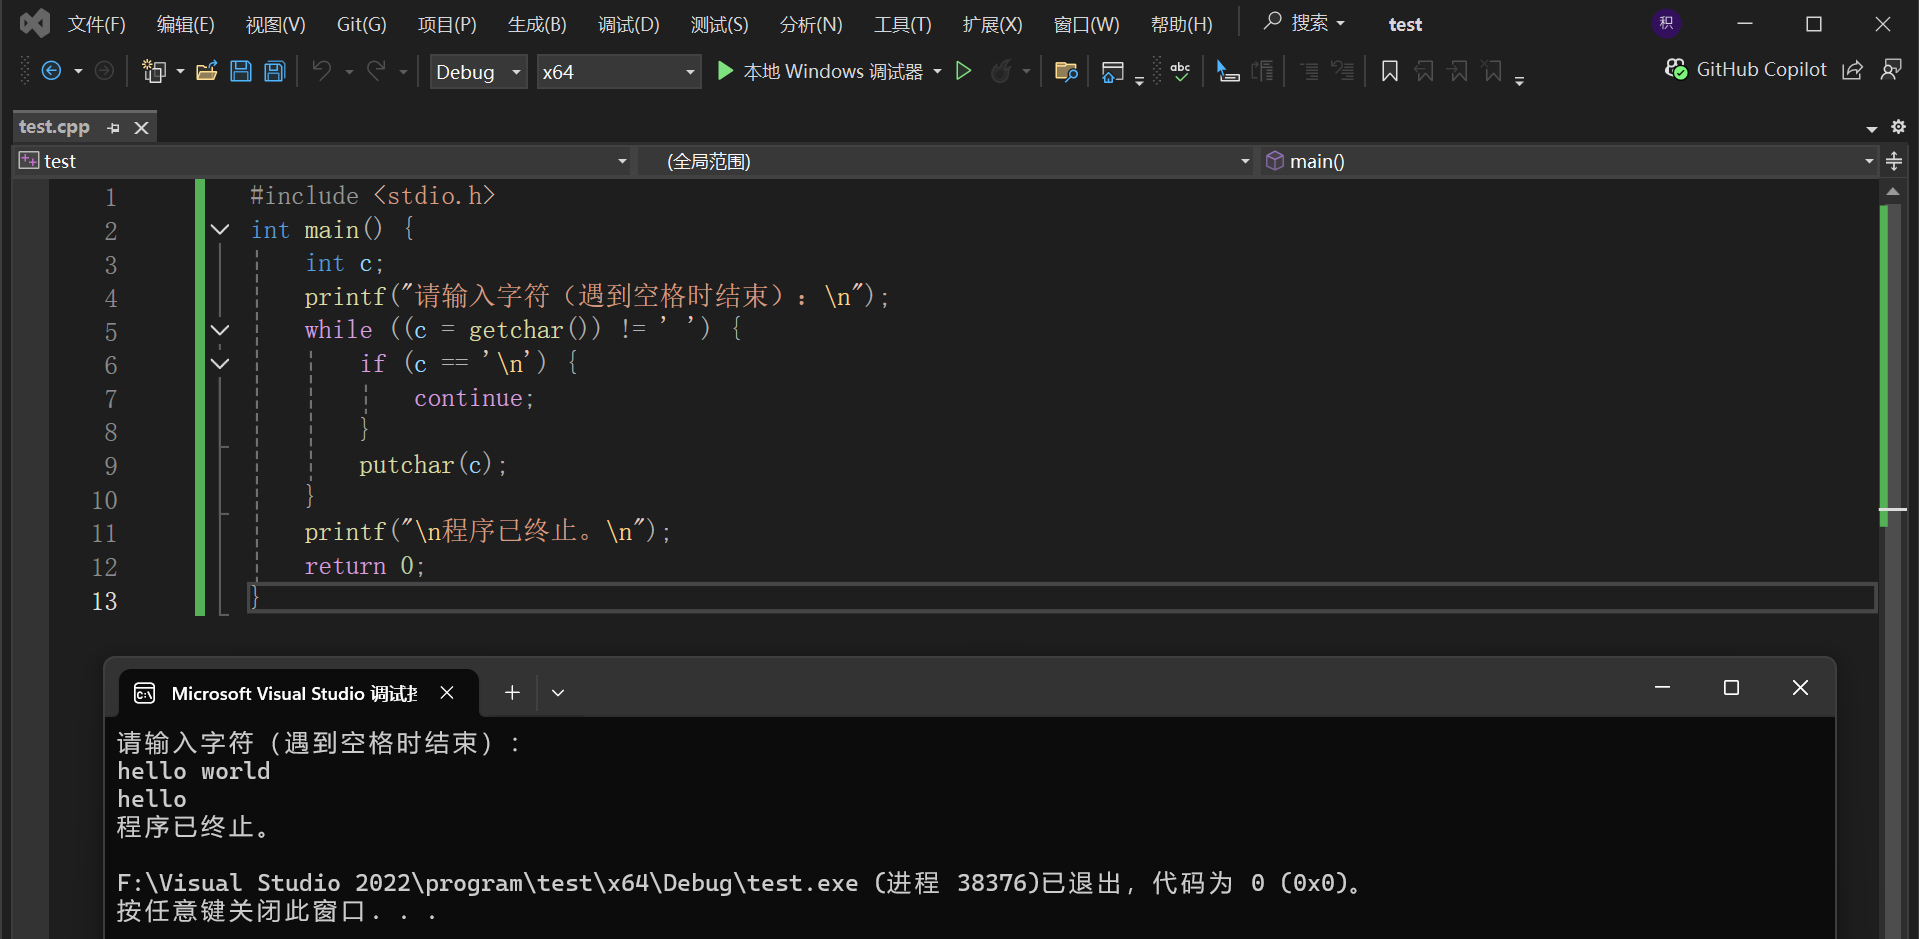The image size is (1919, 939).
Task: Open the 编辑(E) menu
Action: click(x=186, y=24)
